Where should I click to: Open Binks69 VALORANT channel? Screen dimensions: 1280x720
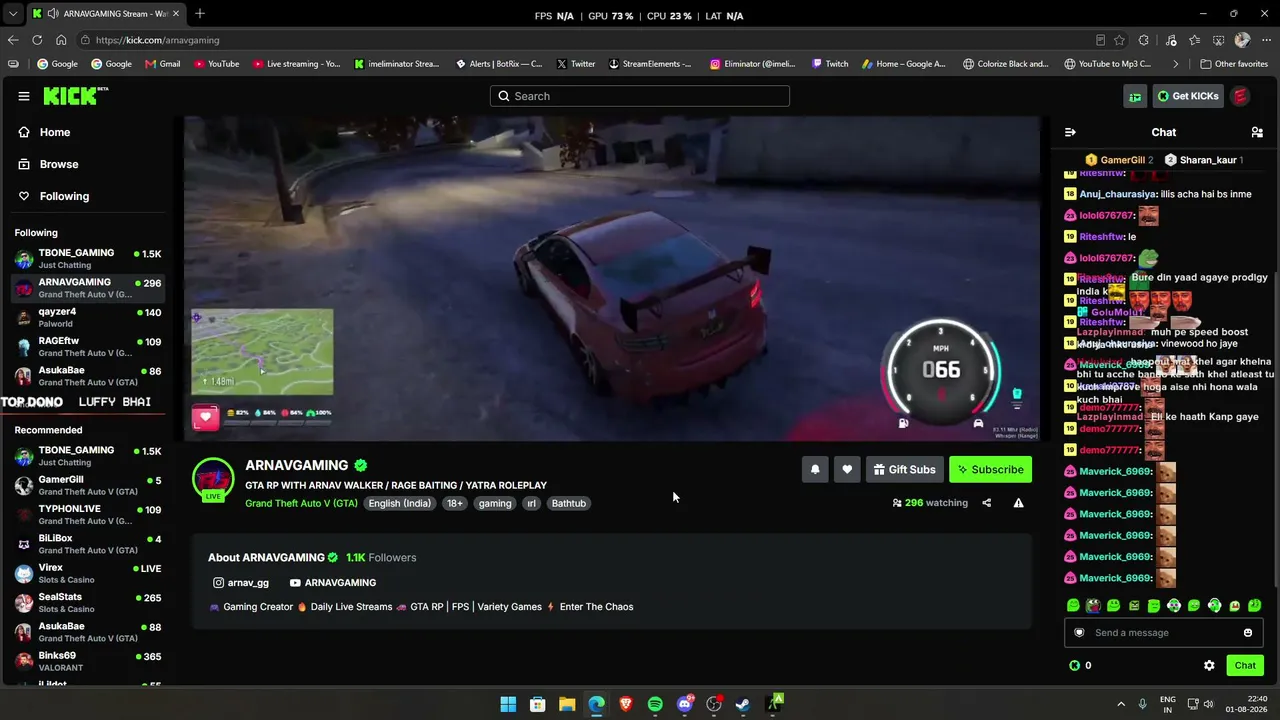(88, 661)
